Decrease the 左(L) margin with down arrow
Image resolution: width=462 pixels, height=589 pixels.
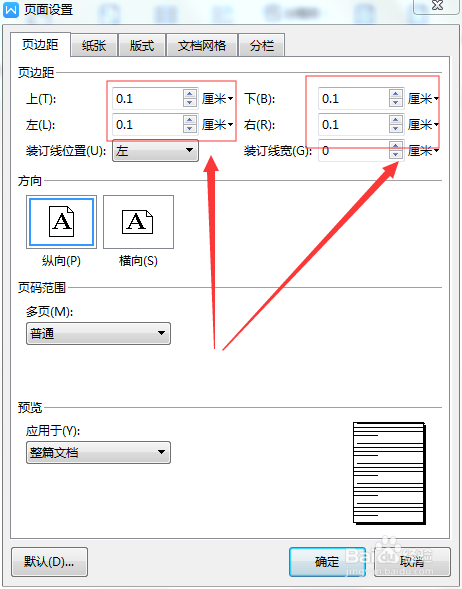[190, 129]
